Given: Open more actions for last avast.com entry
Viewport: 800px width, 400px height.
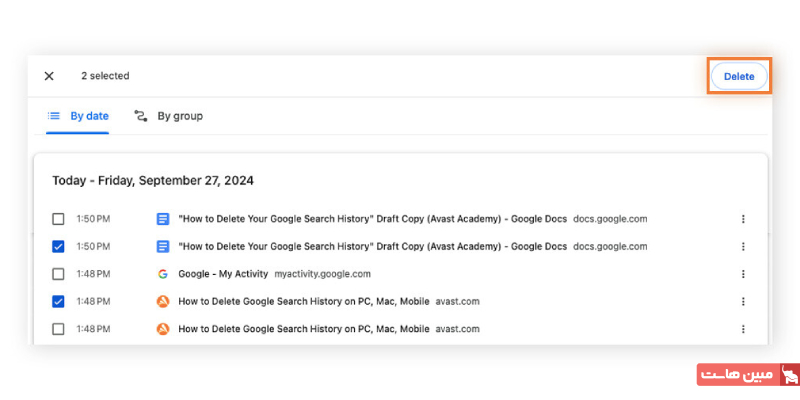Looking at the screenshot, I should [x=743, y=329].
